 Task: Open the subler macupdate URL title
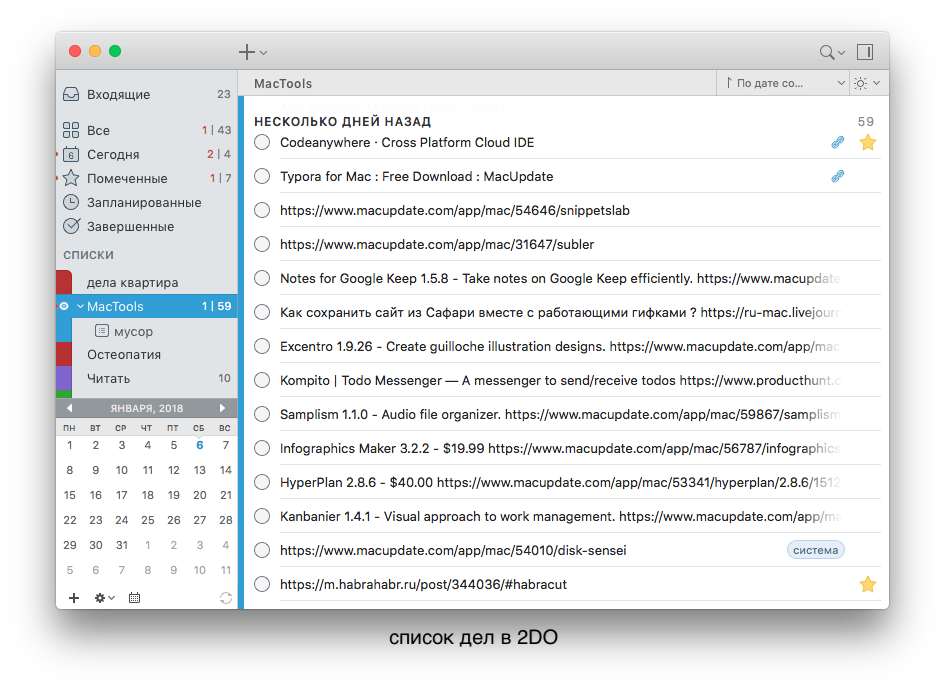pyautogui.click(x=437, y=244)
